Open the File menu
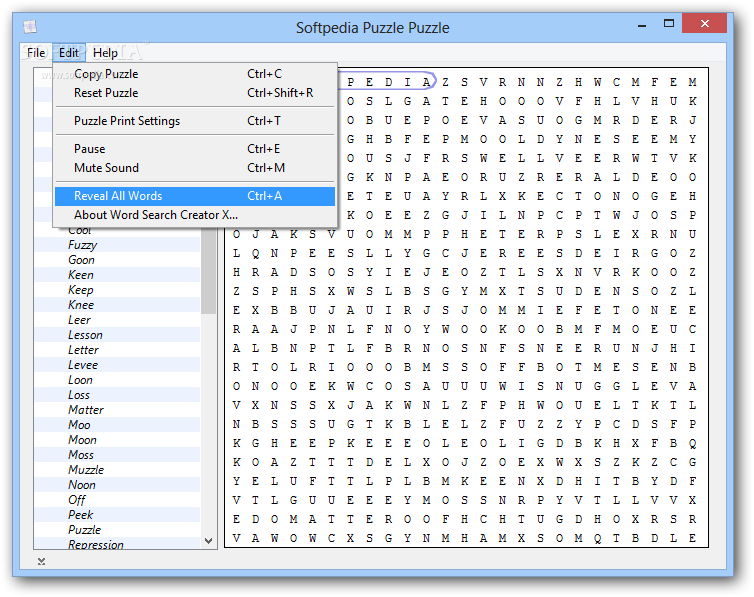 point(36,52)
